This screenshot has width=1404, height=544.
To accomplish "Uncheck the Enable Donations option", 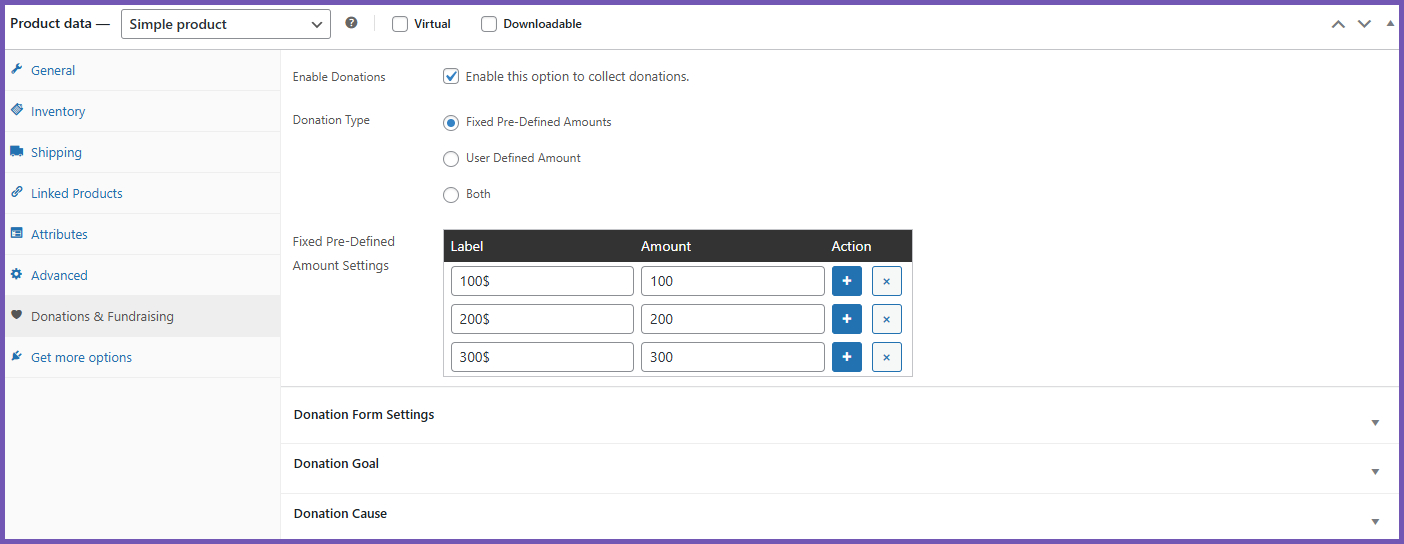I will point(451,76).
